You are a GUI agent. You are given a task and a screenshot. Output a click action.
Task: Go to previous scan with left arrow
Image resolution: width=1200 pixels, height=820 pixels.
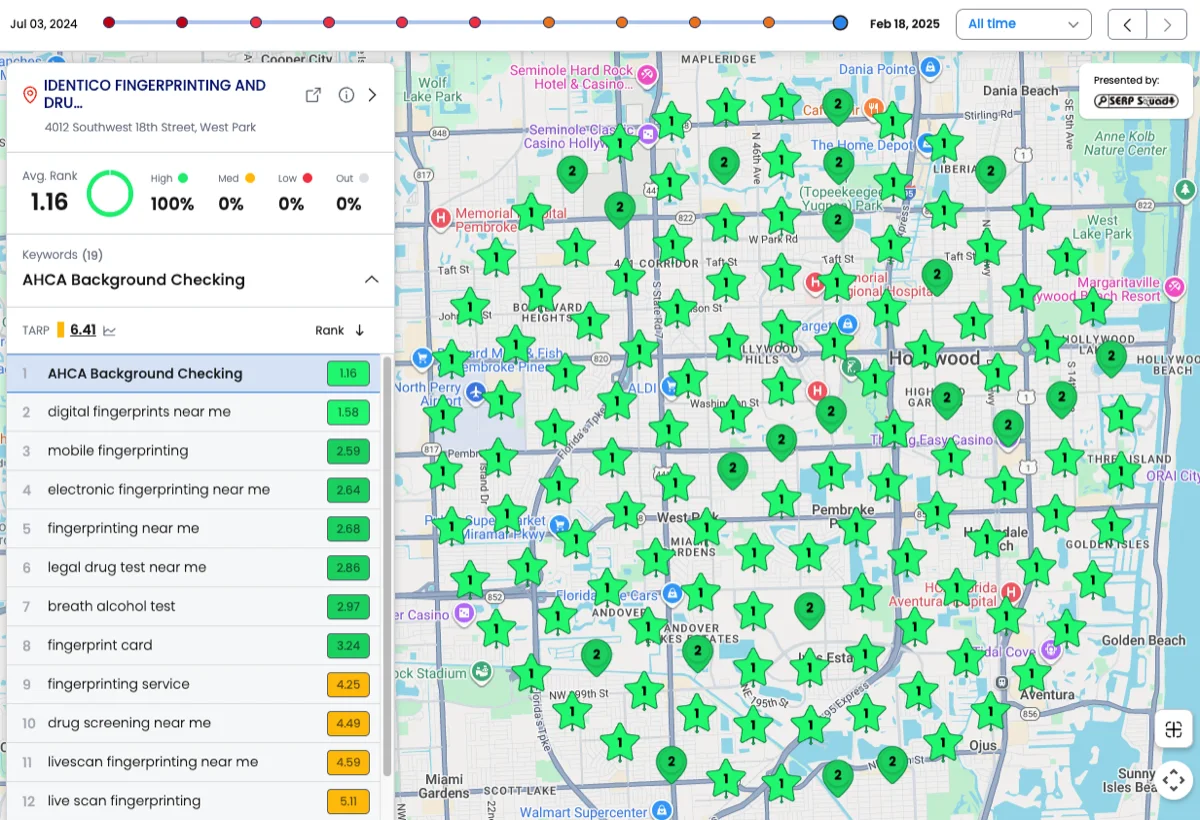point(1128,25)
